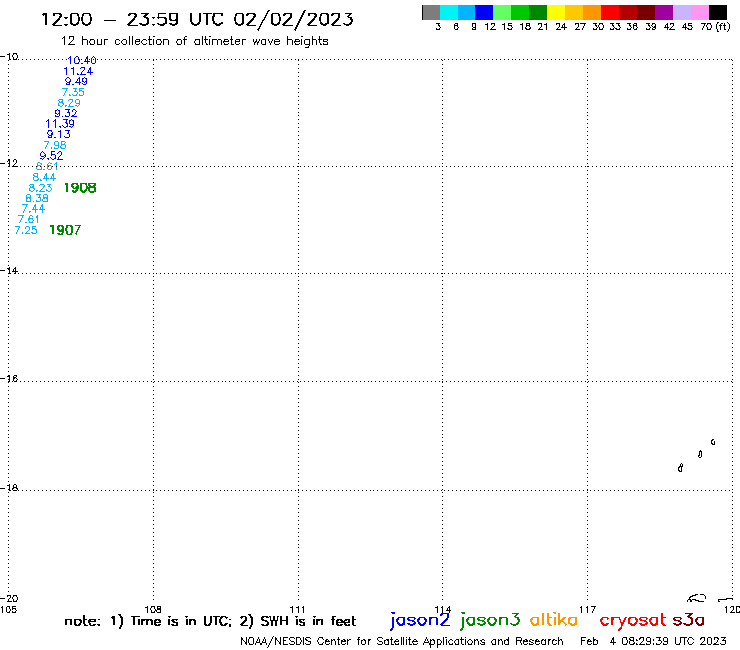Image resolution: width=740 pixels, height=650 pixels.
Task: Click the 8.29 wave height reading
Action: coord(69,103)
